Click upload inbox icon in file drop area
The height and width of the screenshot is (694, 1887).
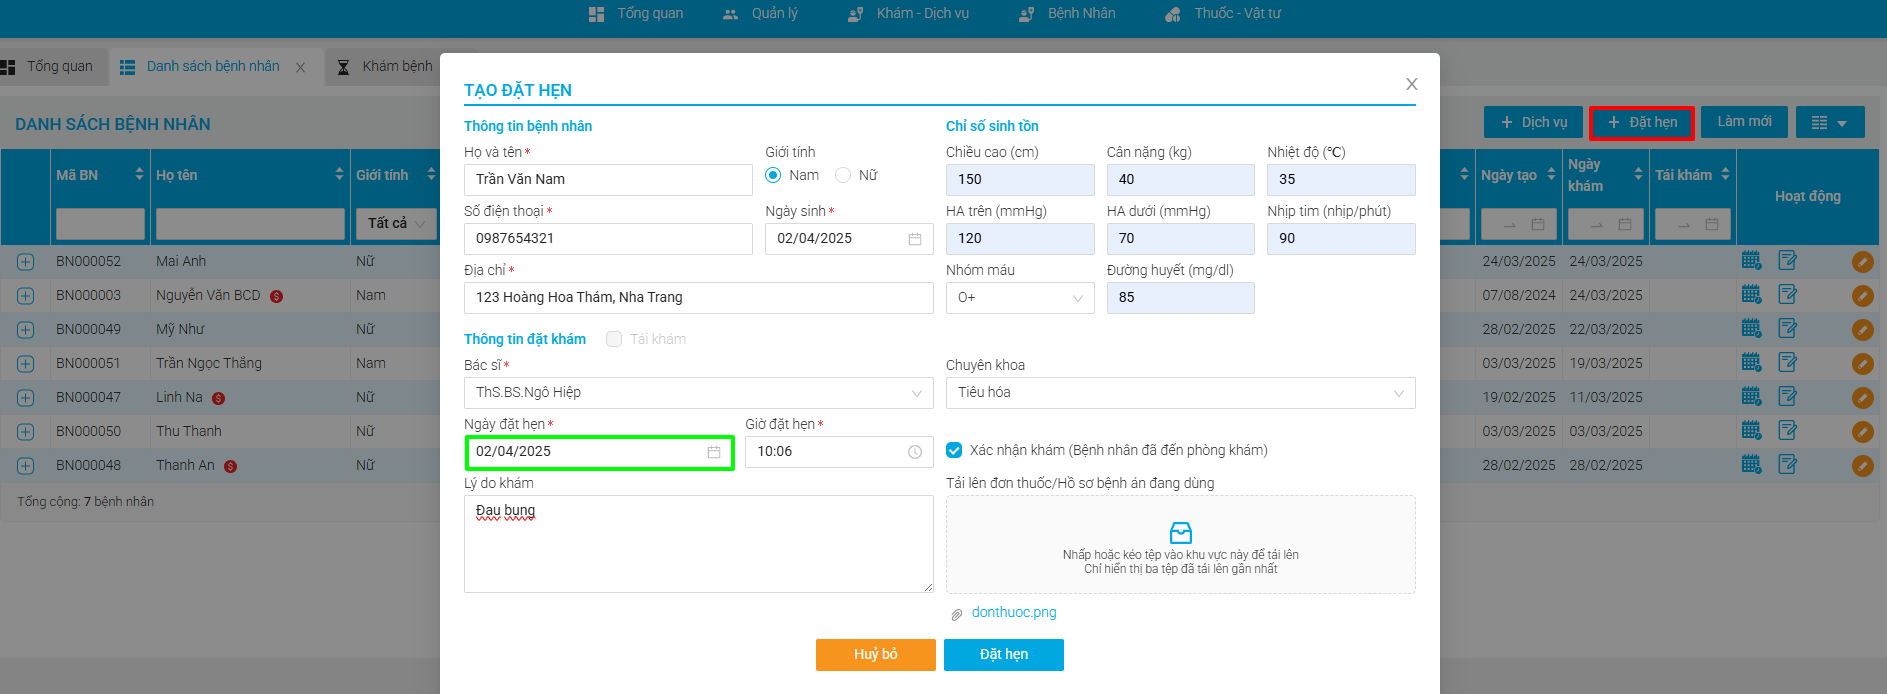click(1181, 532)
